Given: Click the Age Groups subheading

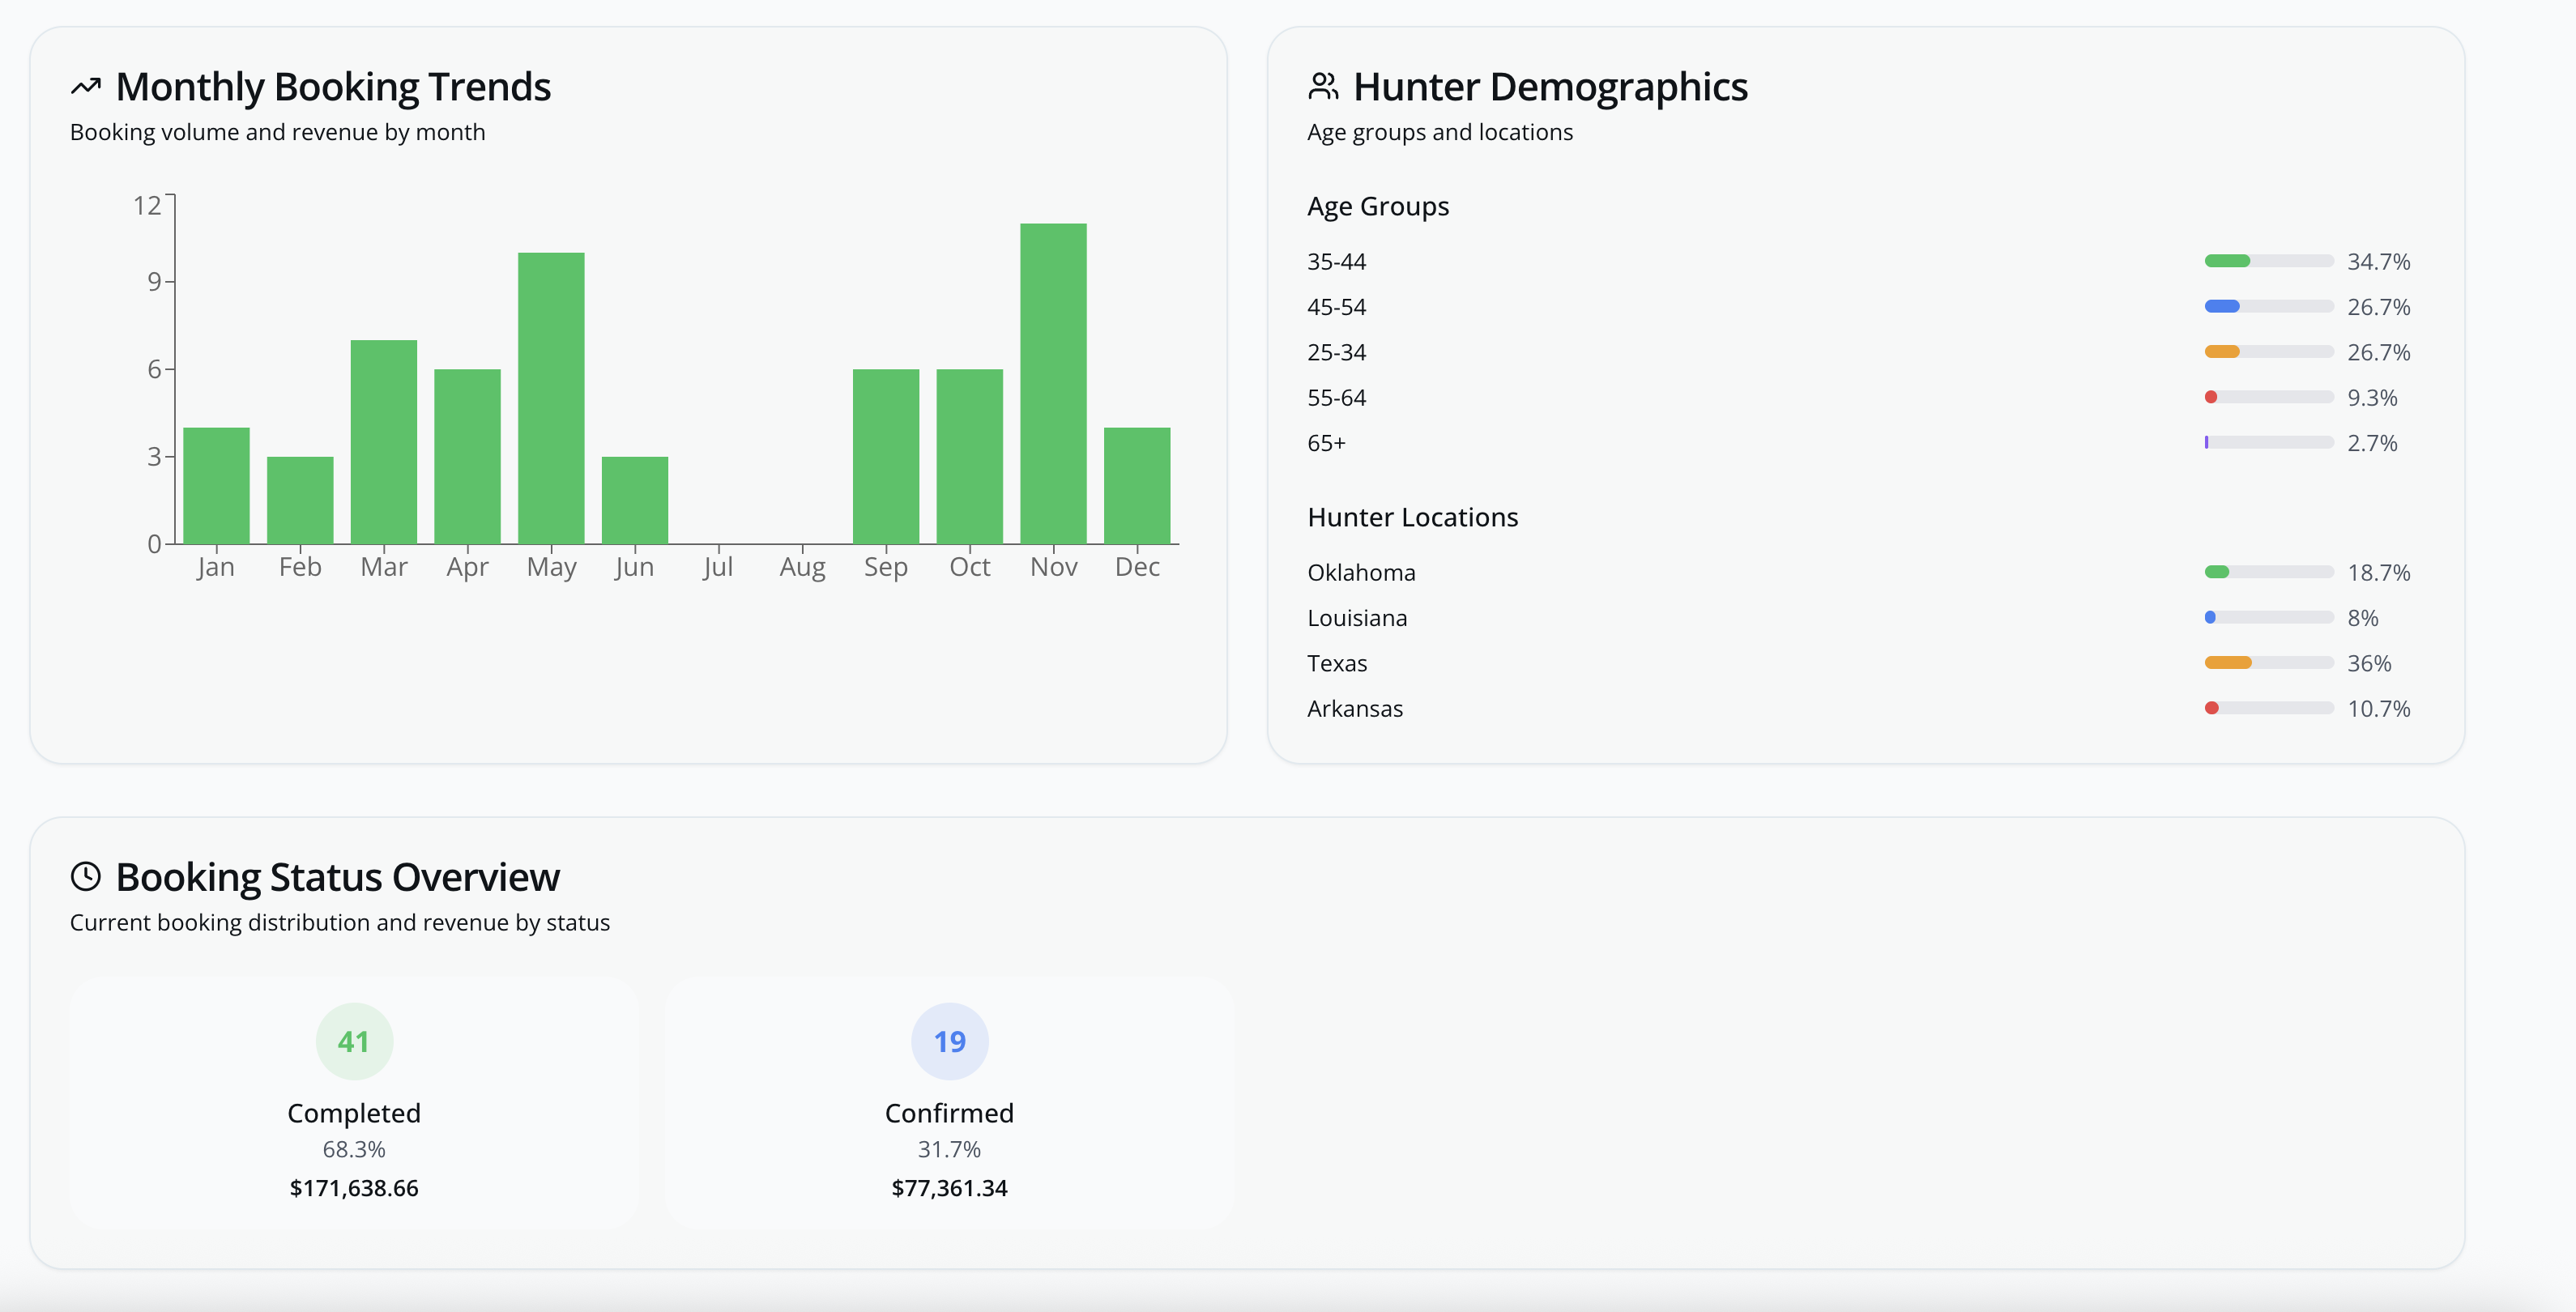Looking at the screenshot, I should click(x=1378, y=206).
